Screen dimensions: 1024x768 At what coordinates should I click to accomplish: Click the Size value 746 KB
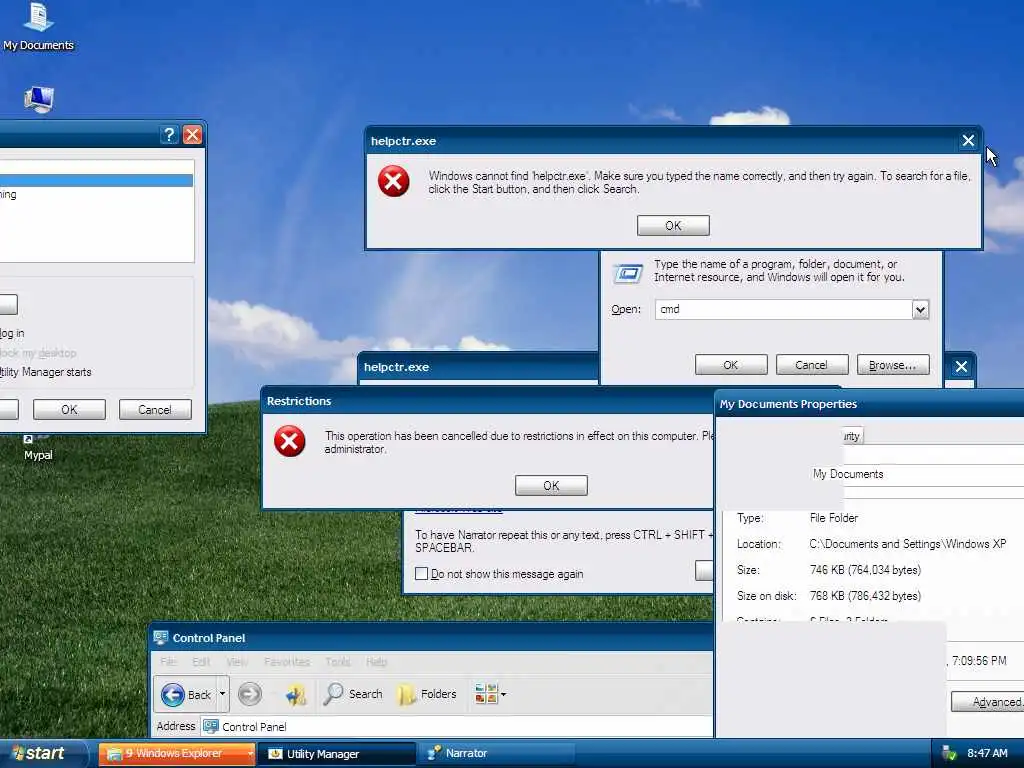coord(865,570)
